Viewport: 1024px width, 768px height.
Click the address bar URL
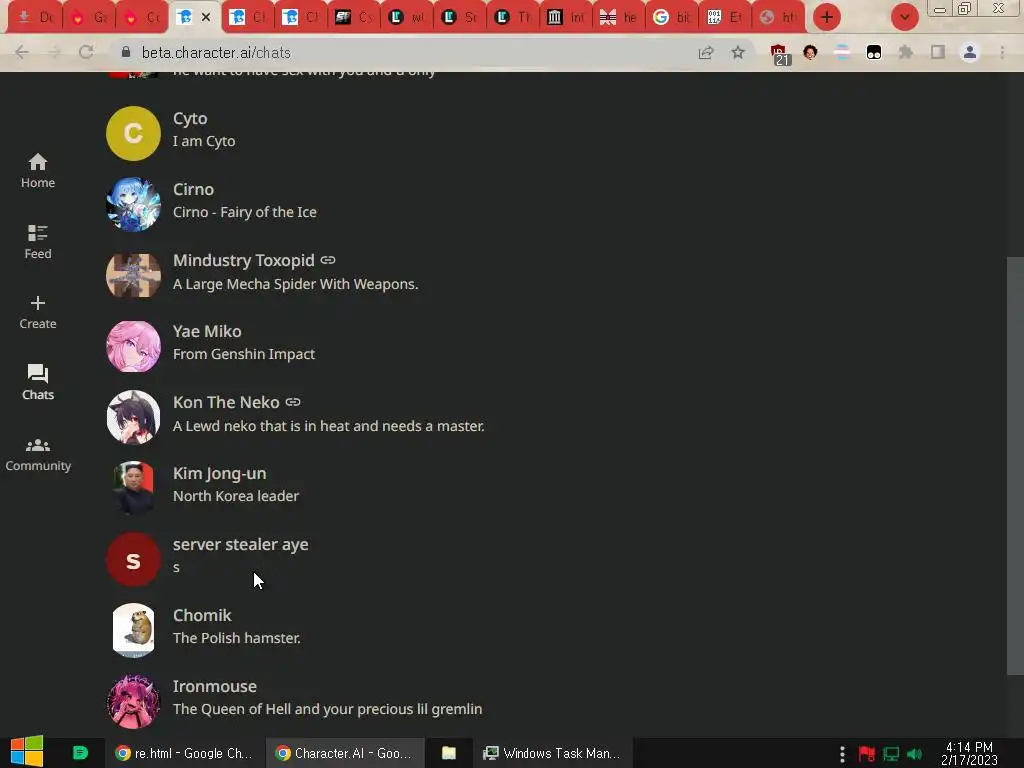(216, 52)
